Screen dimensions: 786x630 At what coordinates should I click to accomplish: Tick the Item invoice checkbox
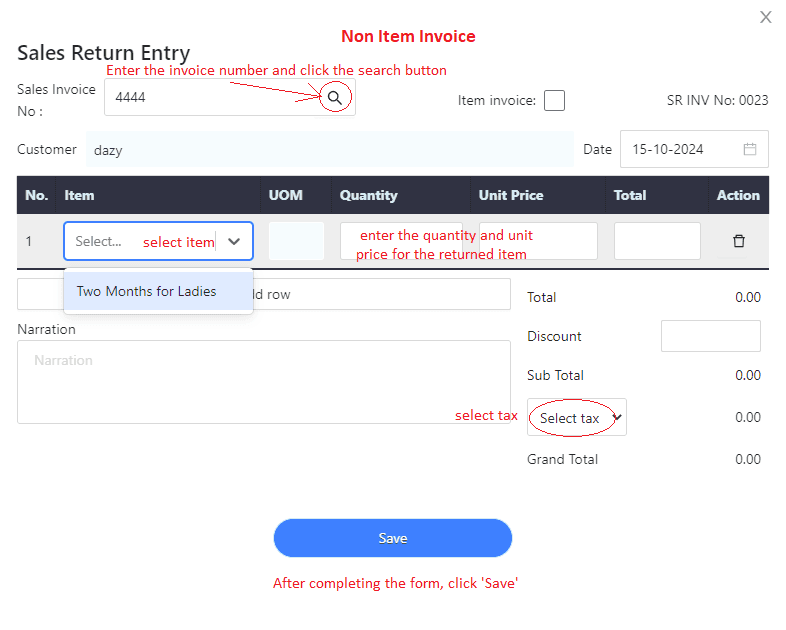click(x=554, y=100)
